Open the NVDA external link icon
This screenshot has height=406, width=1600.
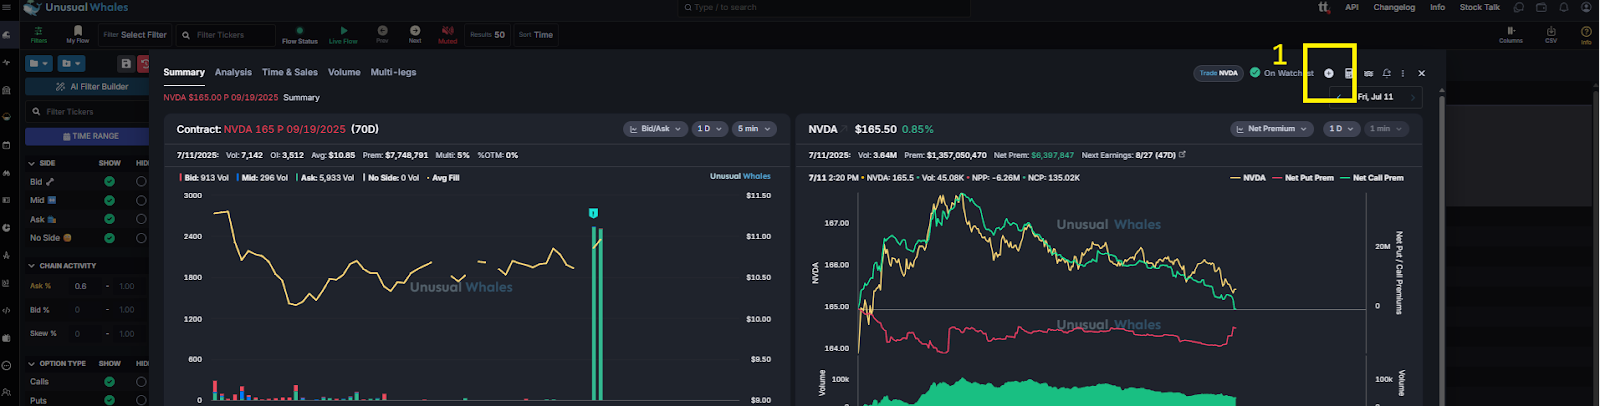coord(843,129)
